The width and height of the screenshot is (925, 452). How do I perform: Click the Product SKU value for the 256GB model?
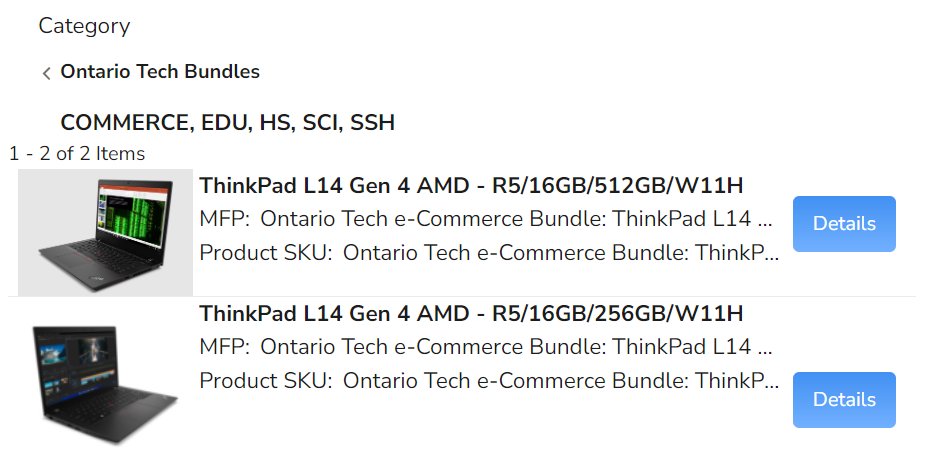[561, 380]
